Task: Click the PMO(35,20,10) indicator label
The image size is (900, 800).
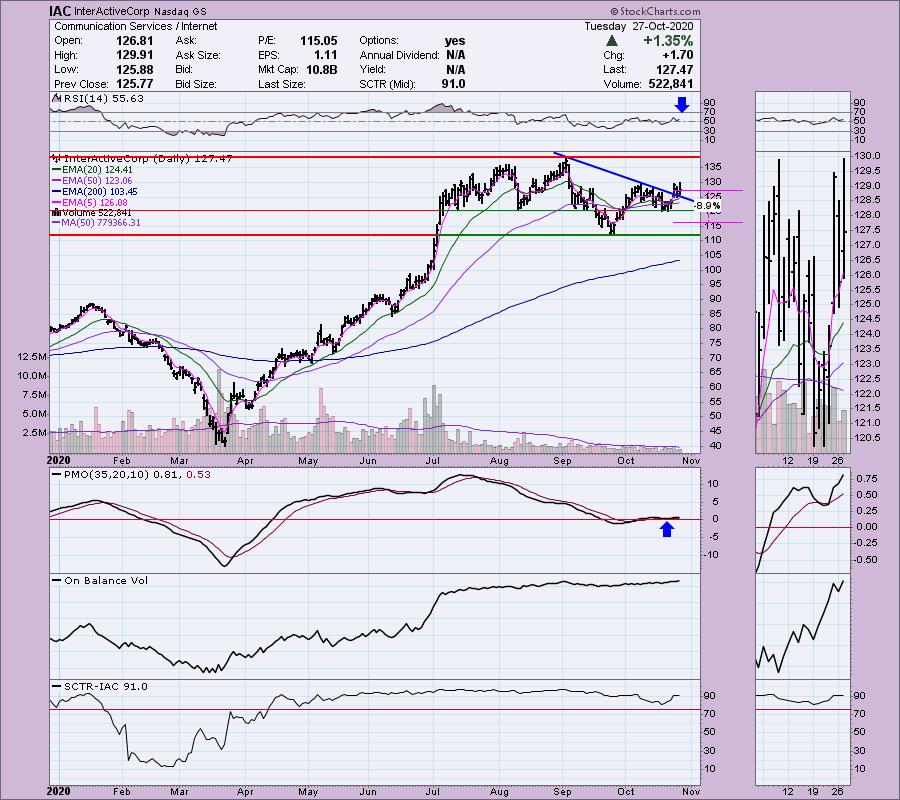Action: [x=137, y=475]
